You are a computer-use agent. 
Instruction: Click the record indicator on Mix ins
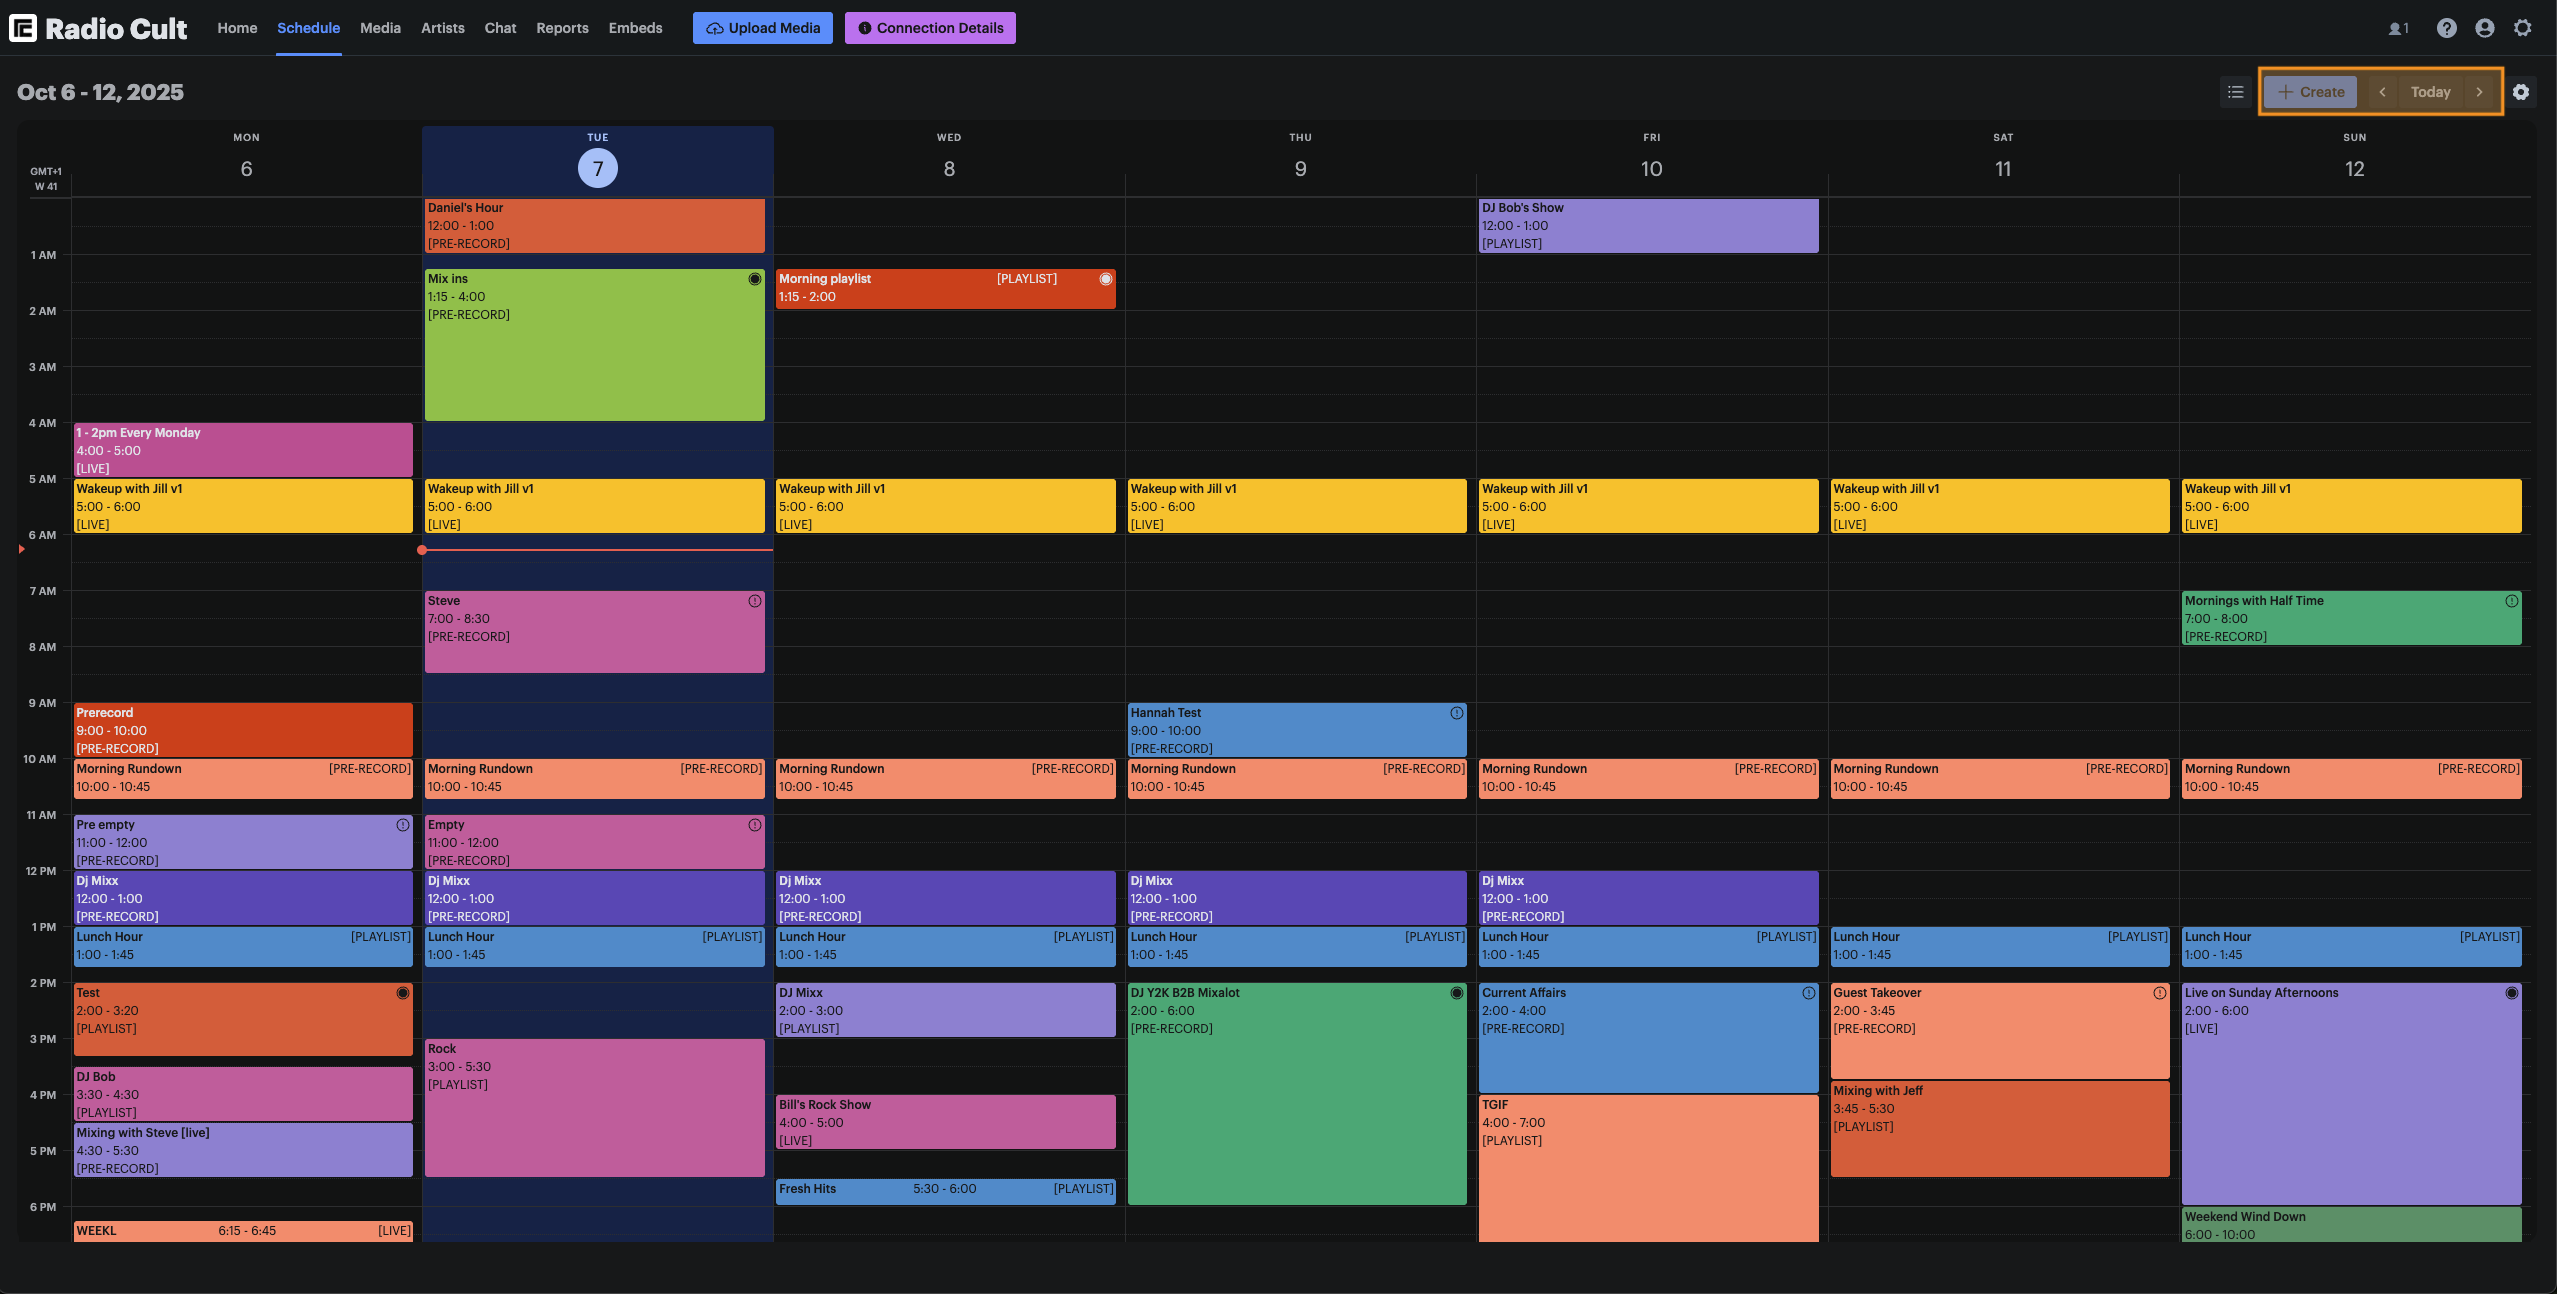[x=755, y=279]
